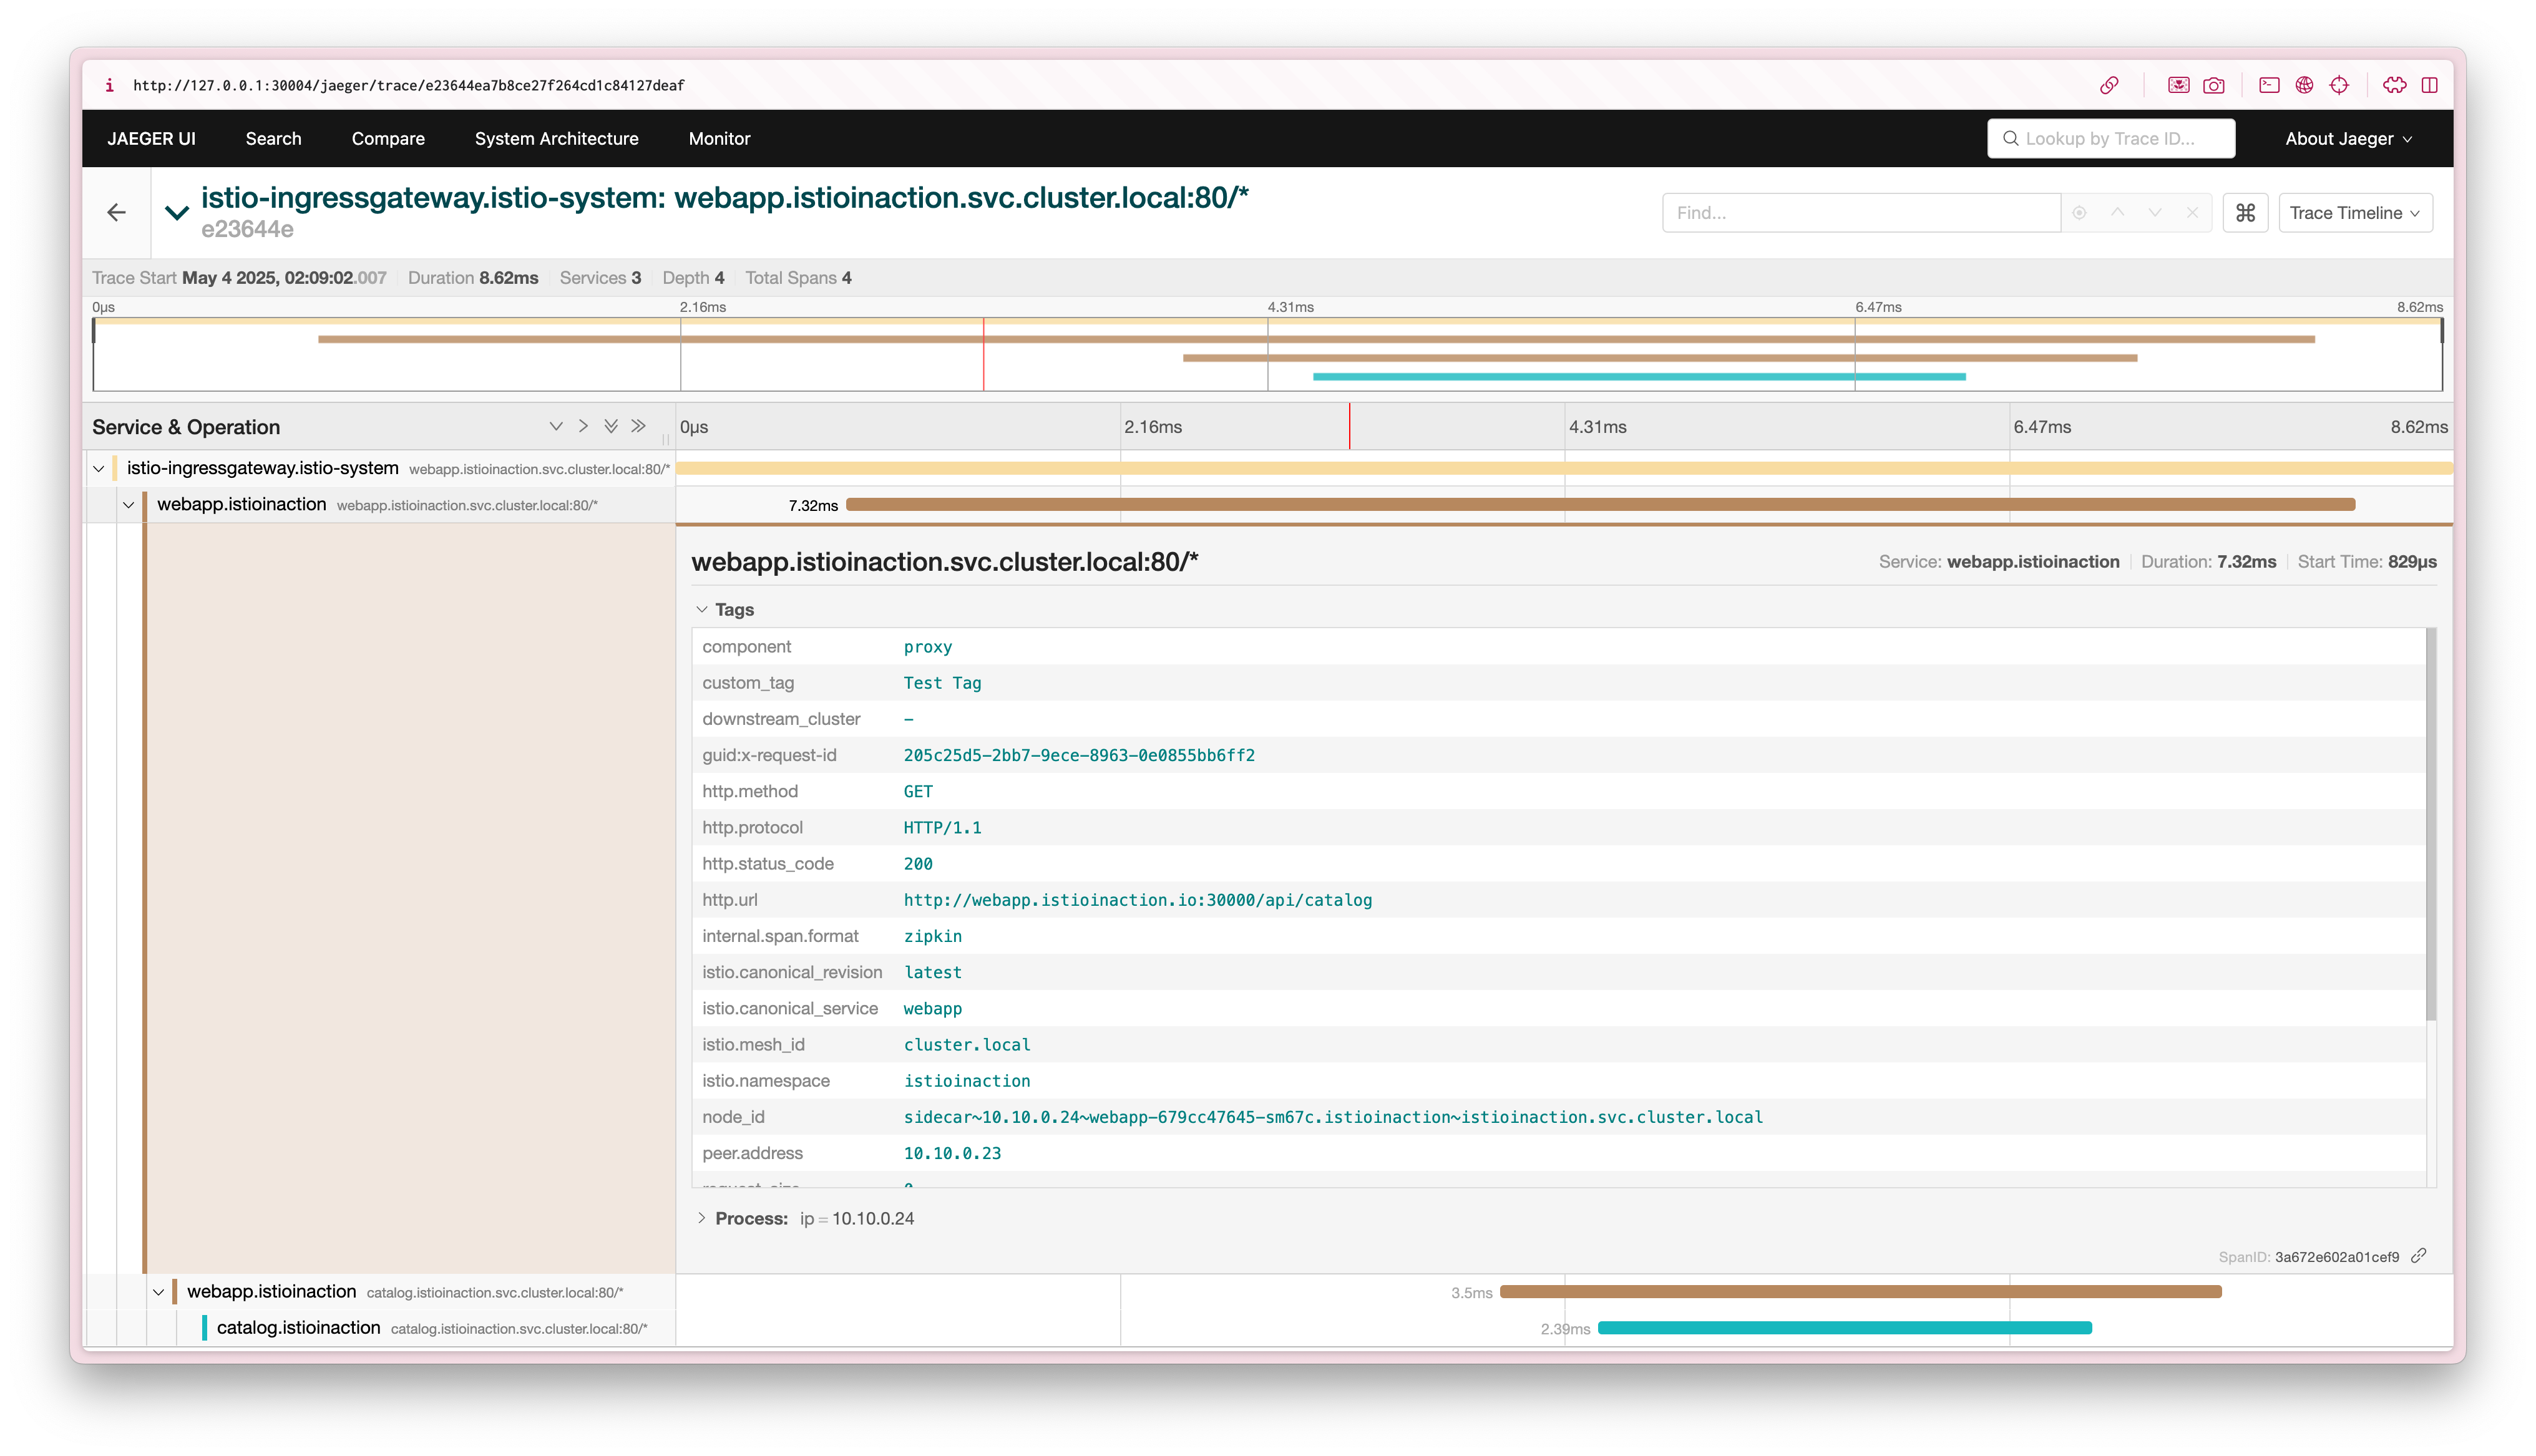Click the link icon in address bar

tap(2109, 85)
